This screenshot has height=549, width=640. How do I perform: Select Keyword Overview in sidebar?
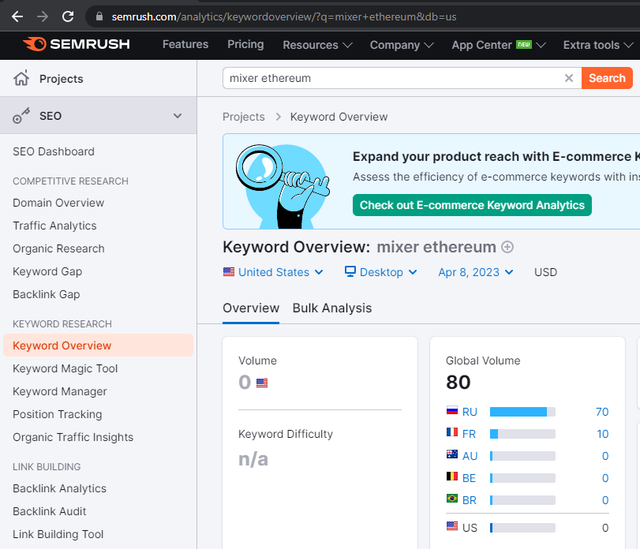pyautogui.click(x=98, y=345)
